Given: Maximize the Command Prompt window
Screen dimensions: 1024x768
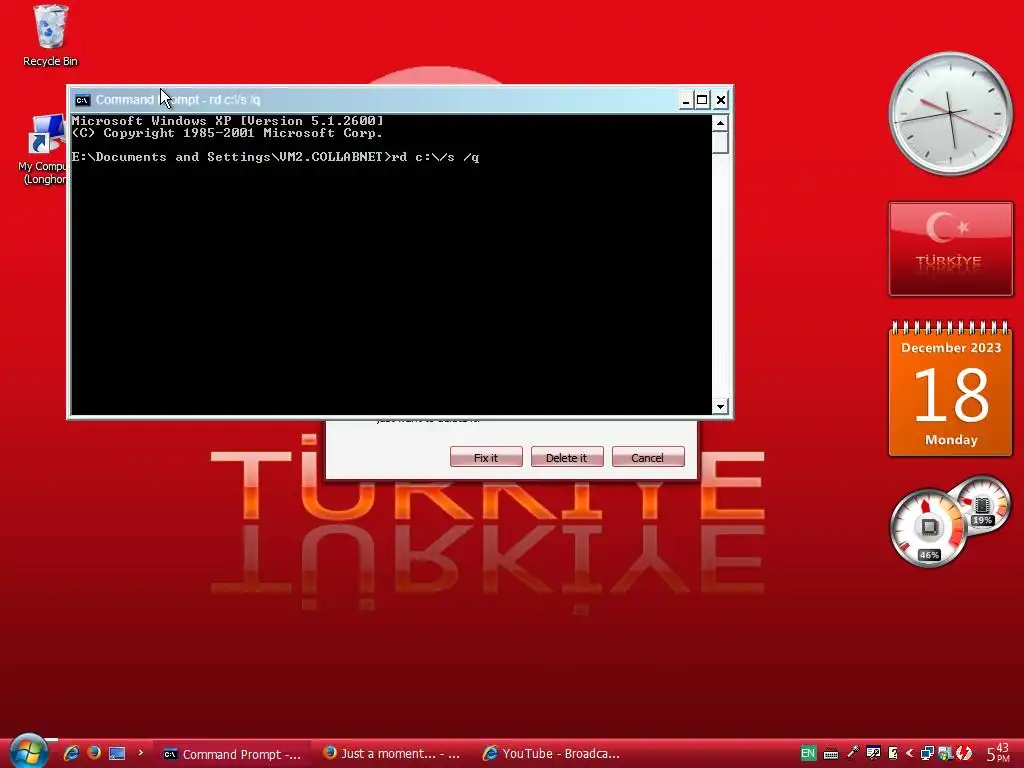Looking at the screenshot, I should pyautogui.click(x=702, y=100).
